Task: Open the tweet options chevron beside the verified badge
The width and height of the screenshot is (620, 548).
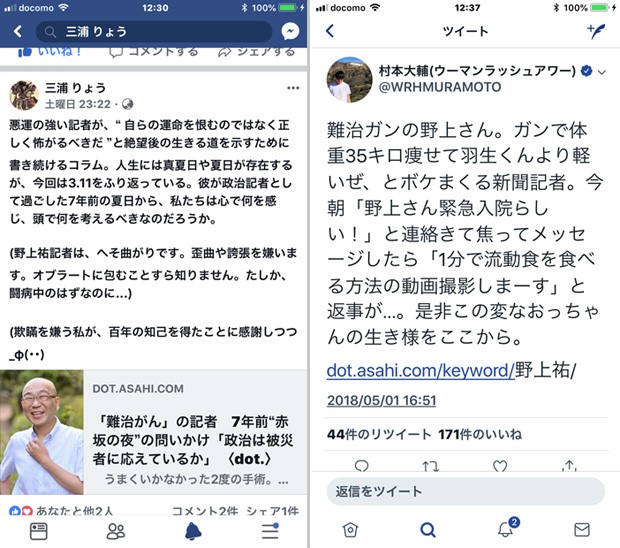Action: (602, 72)
